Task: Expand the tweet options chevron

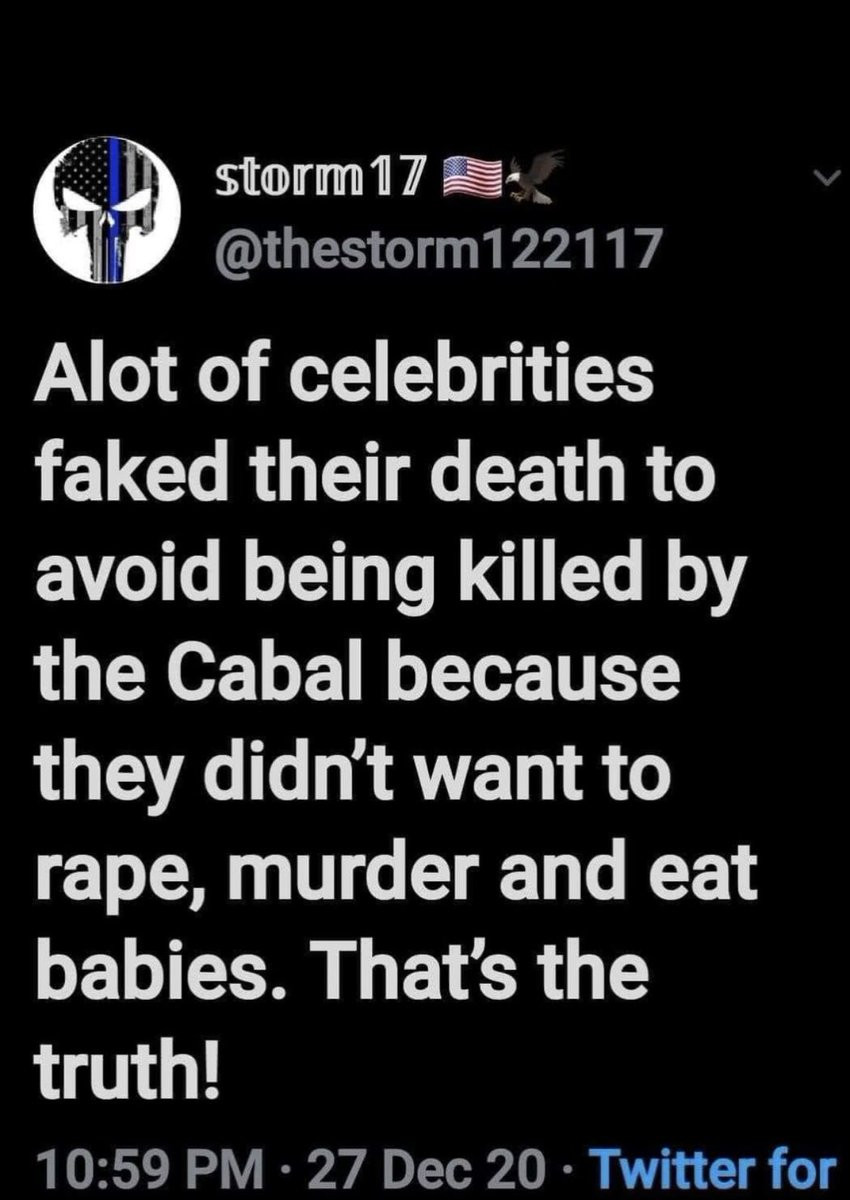Action: tap(822, 177)
